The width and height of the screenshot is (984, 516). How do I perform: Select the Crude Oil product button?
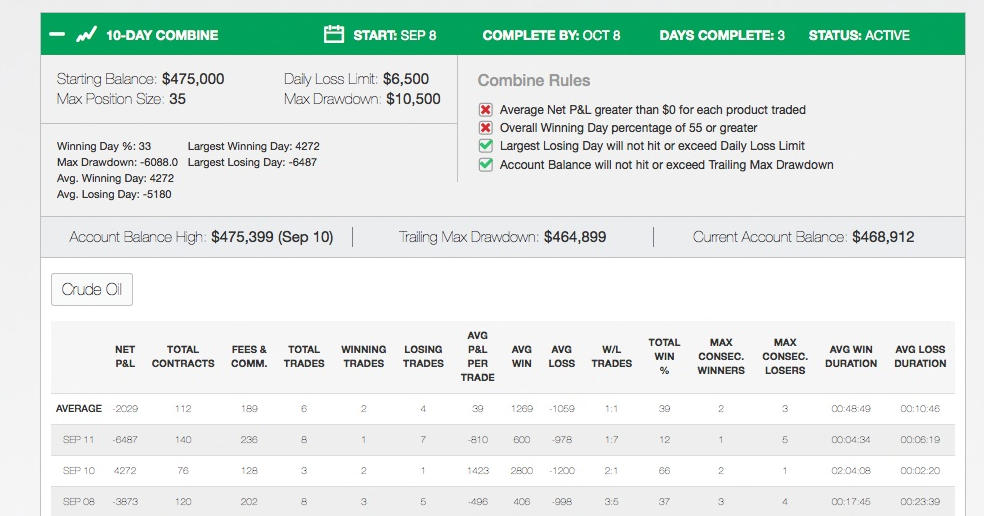pyautogui.click(x=92, y=289)
